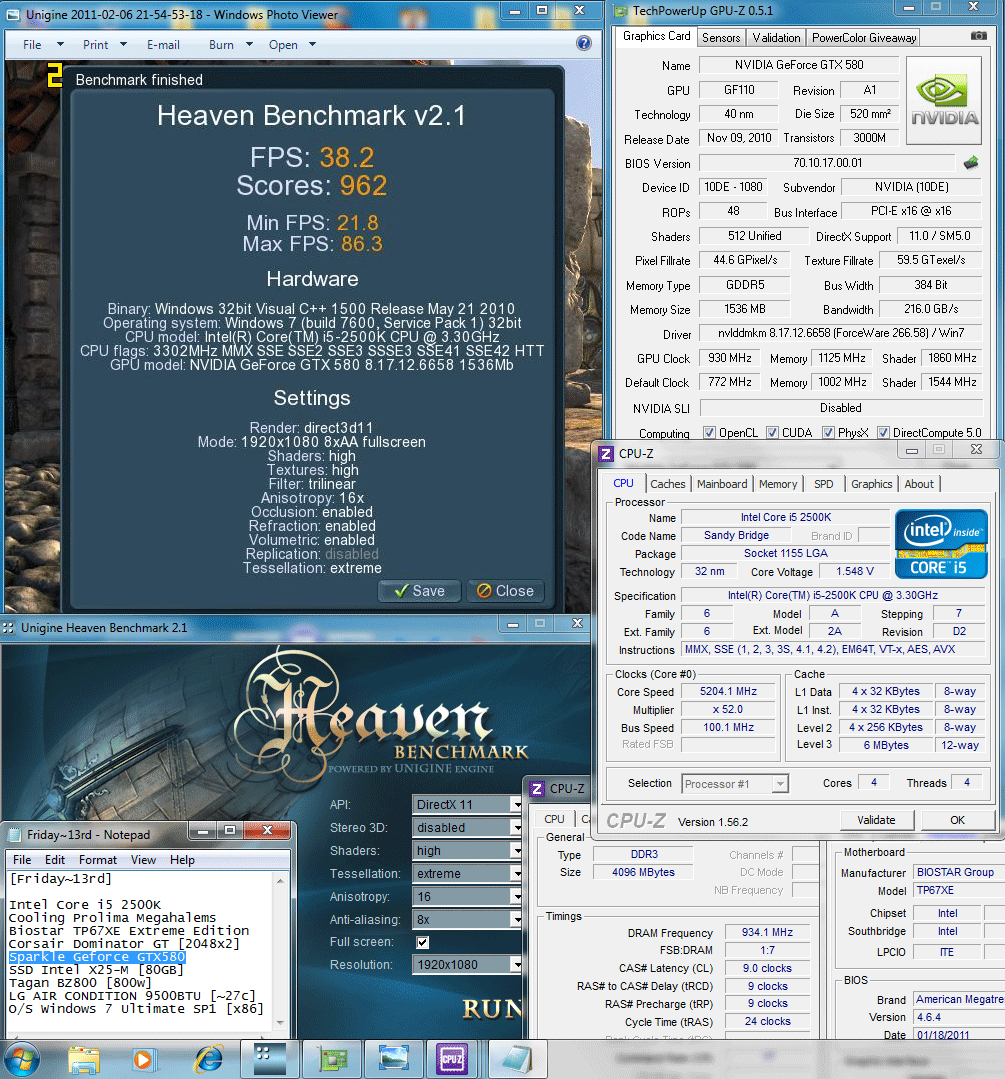The width and height of the screenshot is (1005, 1079).
Task: Click the GPU-Z Name field 'NVIDIA GeForce GTX 580'
Action: coord(799,65)
